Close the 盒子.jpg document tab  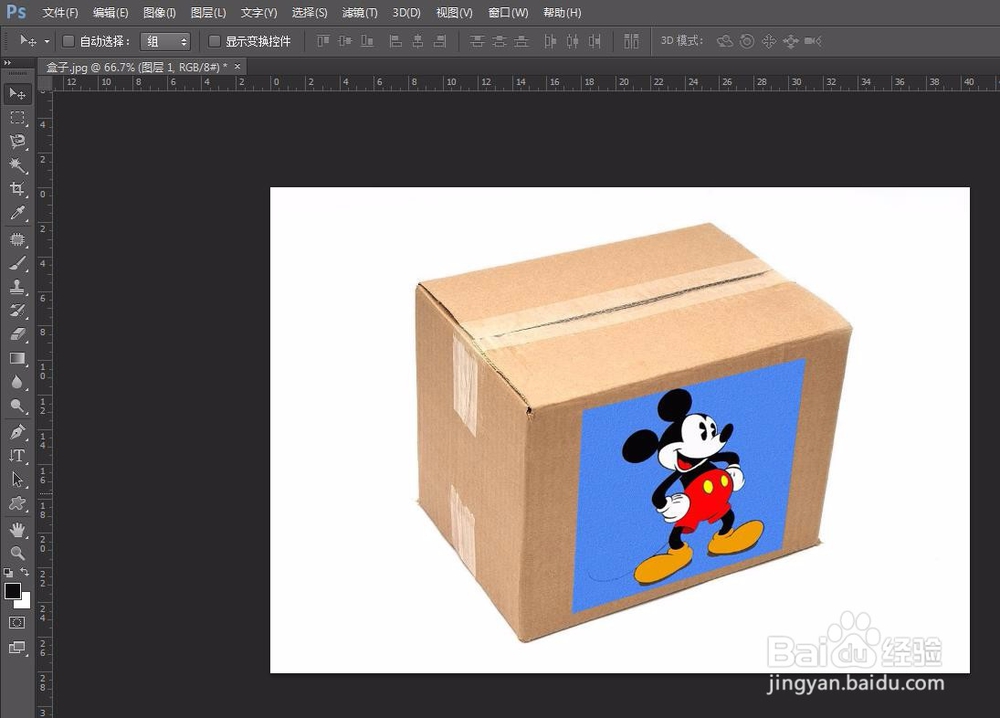pyautogui.click(x=237, y=66)
